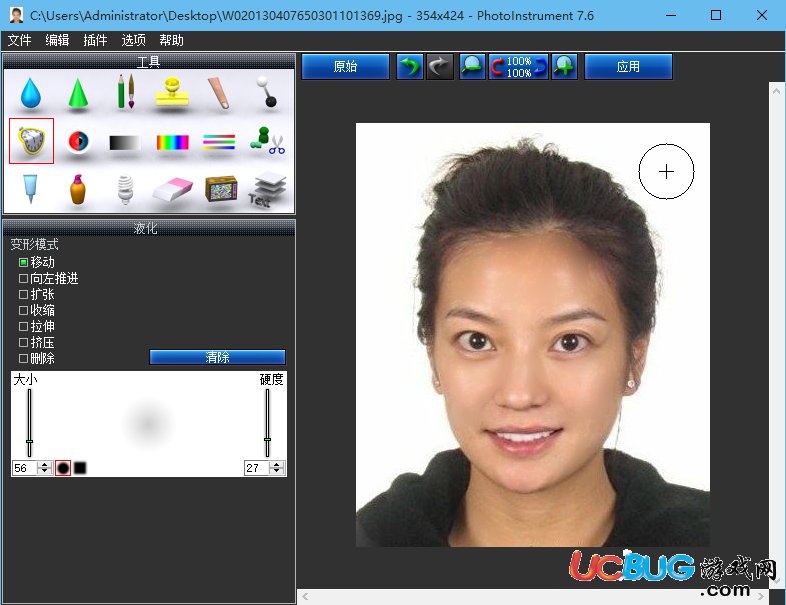Screen dimensions: 786x605
Task: Open the 编辑 menu
Action: [x=57, y=40]
